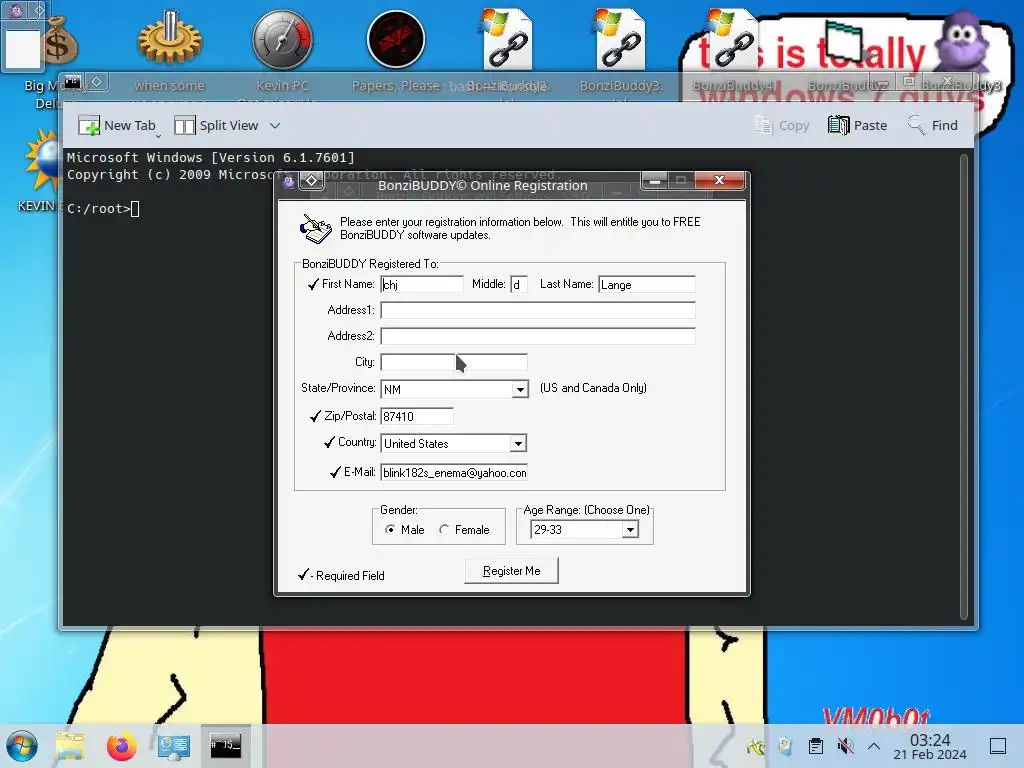Click into the Address1 field
This screenshot has width=1024, height=768.
tap(537, 310)
